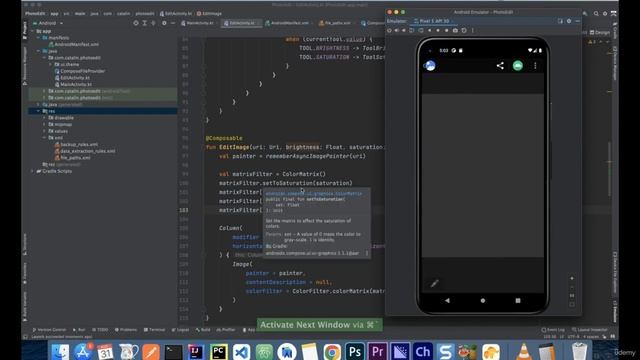Click the Android Studio search magnifier icon

596,13
